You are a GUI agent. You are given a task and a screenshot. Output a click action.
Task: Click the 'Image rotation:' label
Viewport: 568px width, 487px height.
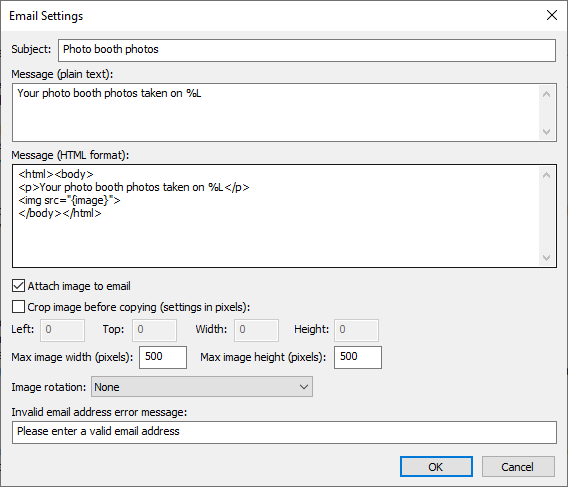49,387
